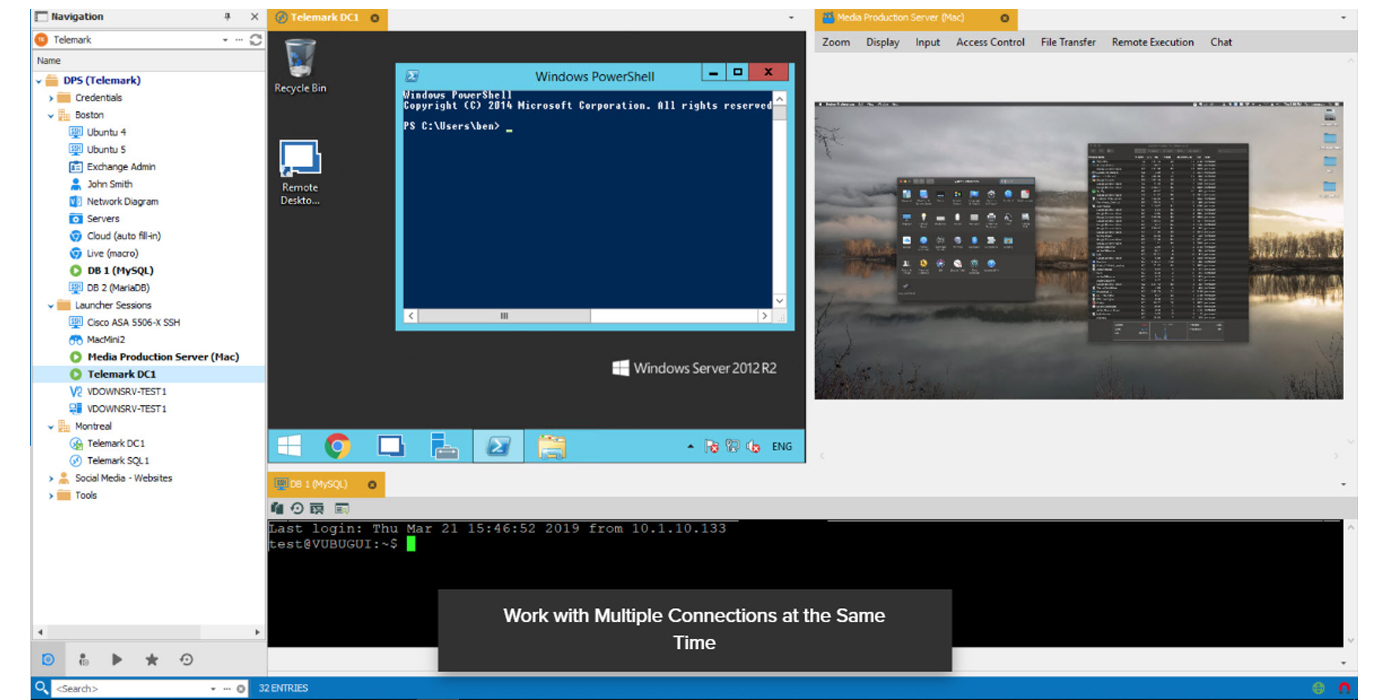Select the Exchange Admin entry

[121, 167]
